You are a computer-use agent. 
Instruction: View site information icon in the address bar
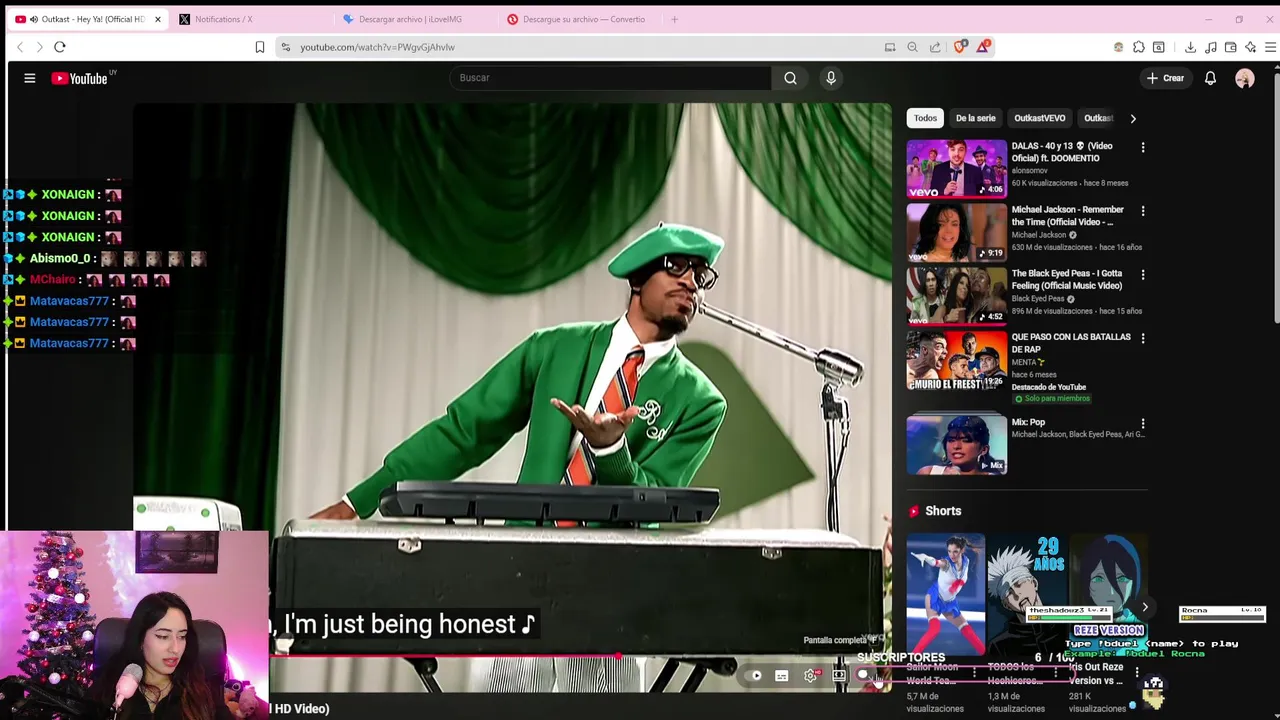pyautogui.click(x=286, y=47)
